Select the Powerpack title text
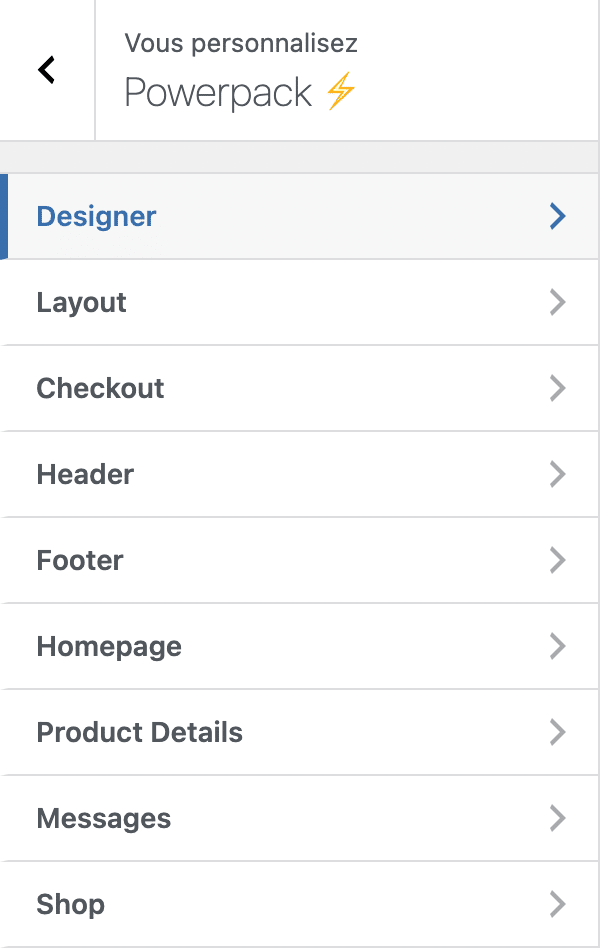This screenshot has width=600, height=948. pyautogui.click(x=216, y=93)
